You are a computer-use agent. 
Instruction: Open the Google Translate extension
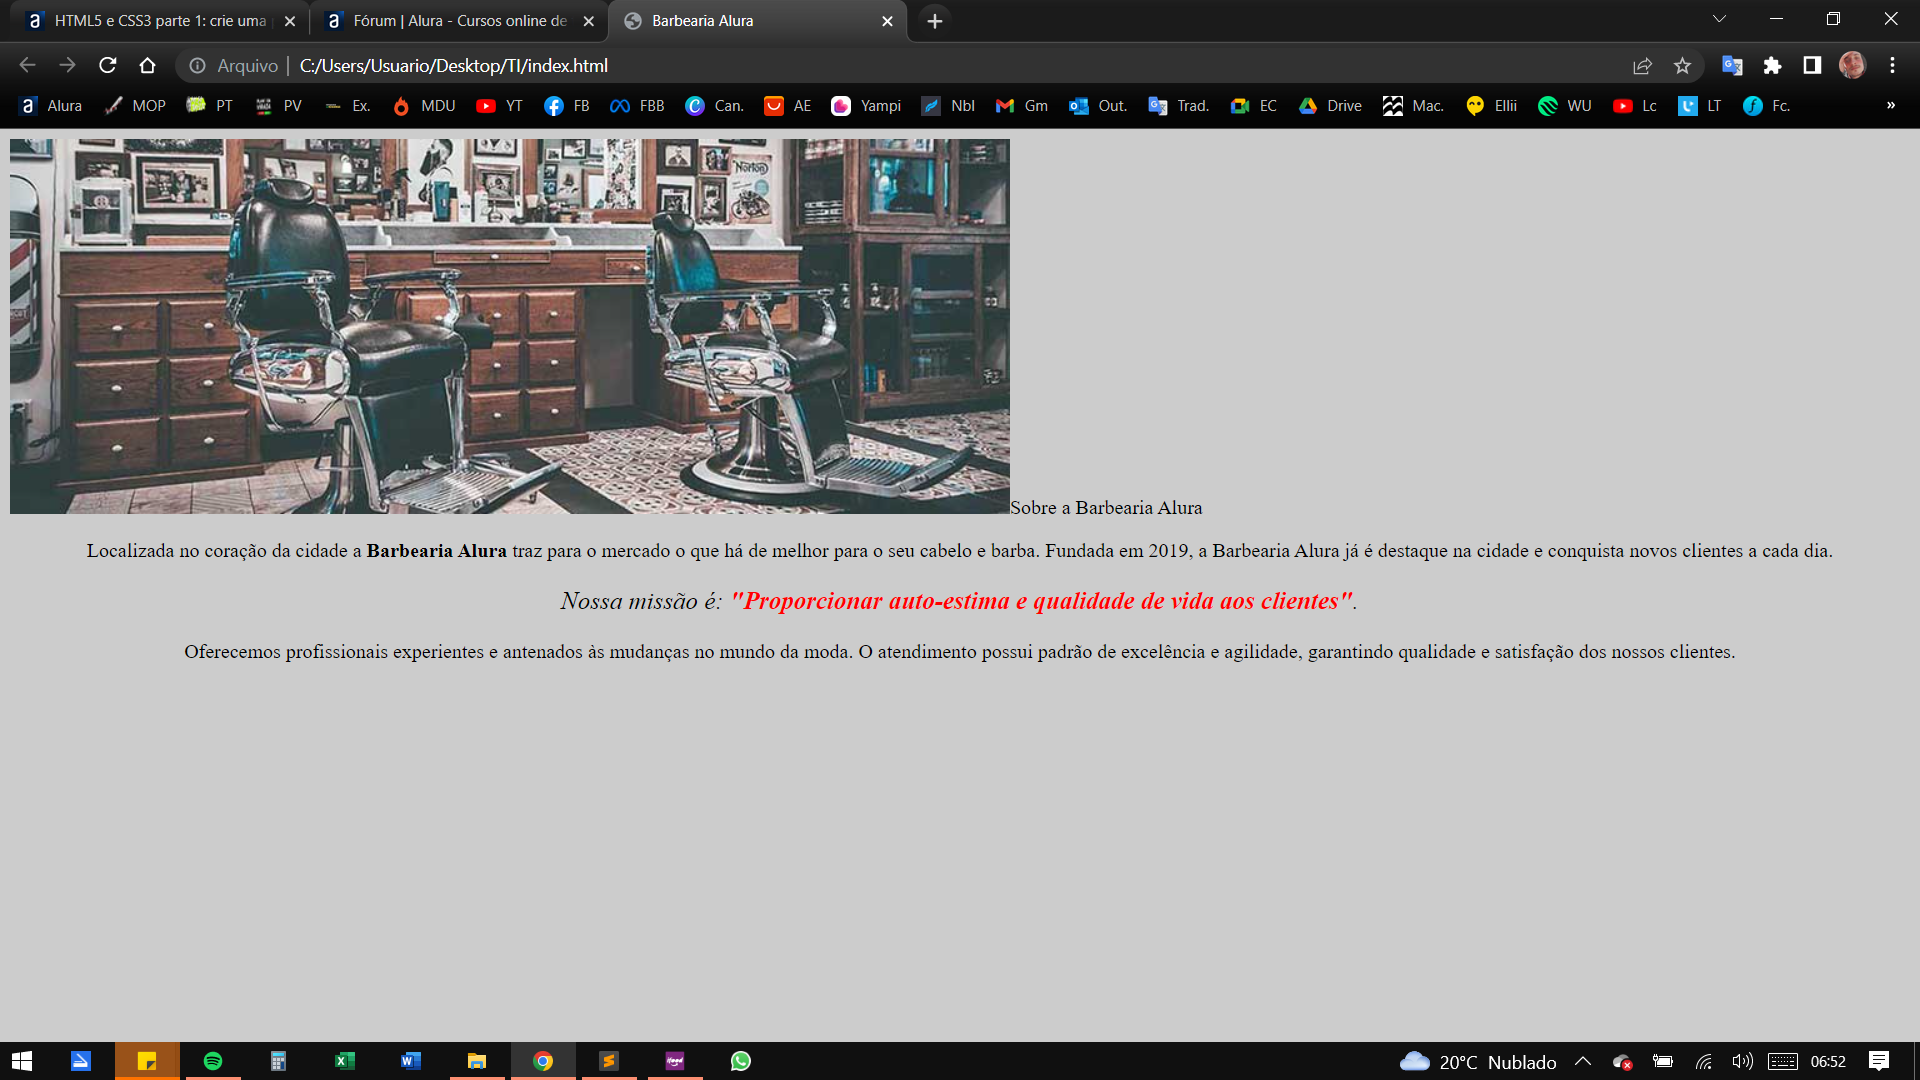coord(1732,65)
